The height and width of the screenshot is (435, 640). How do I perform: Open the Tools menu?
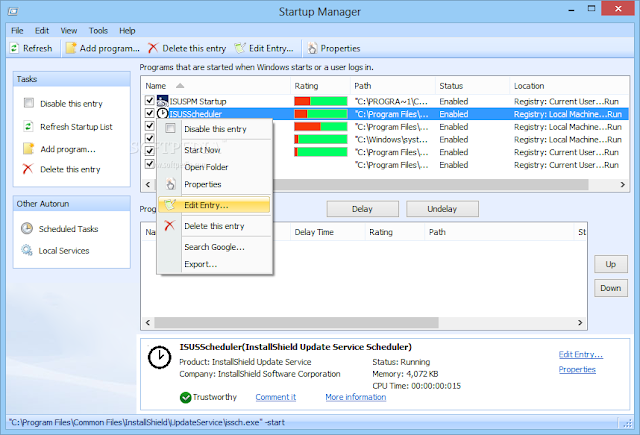click(98, 31)
